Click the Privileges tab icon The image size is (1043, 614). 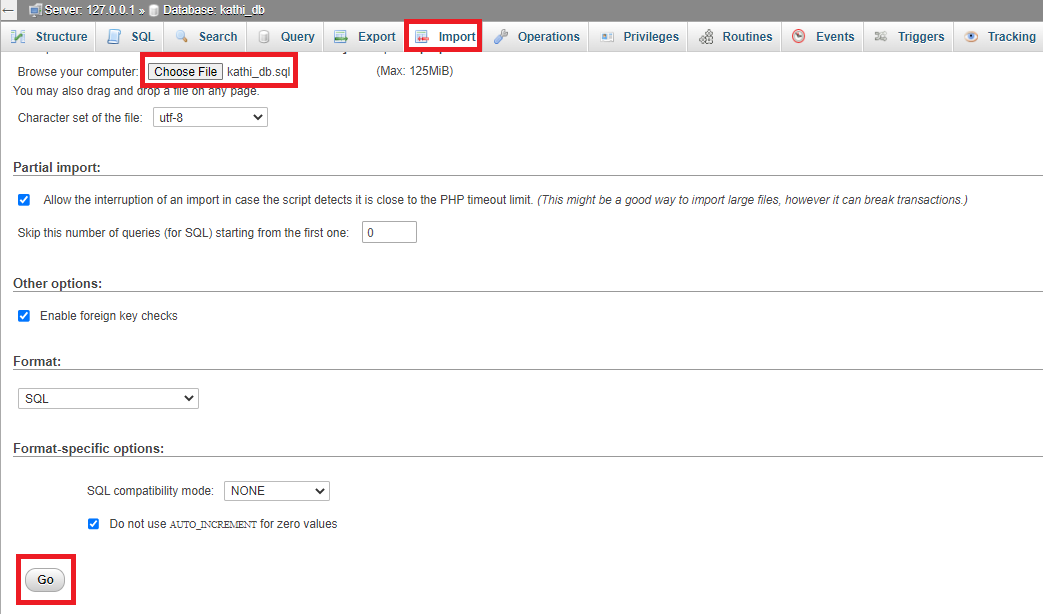click(607, 37)
